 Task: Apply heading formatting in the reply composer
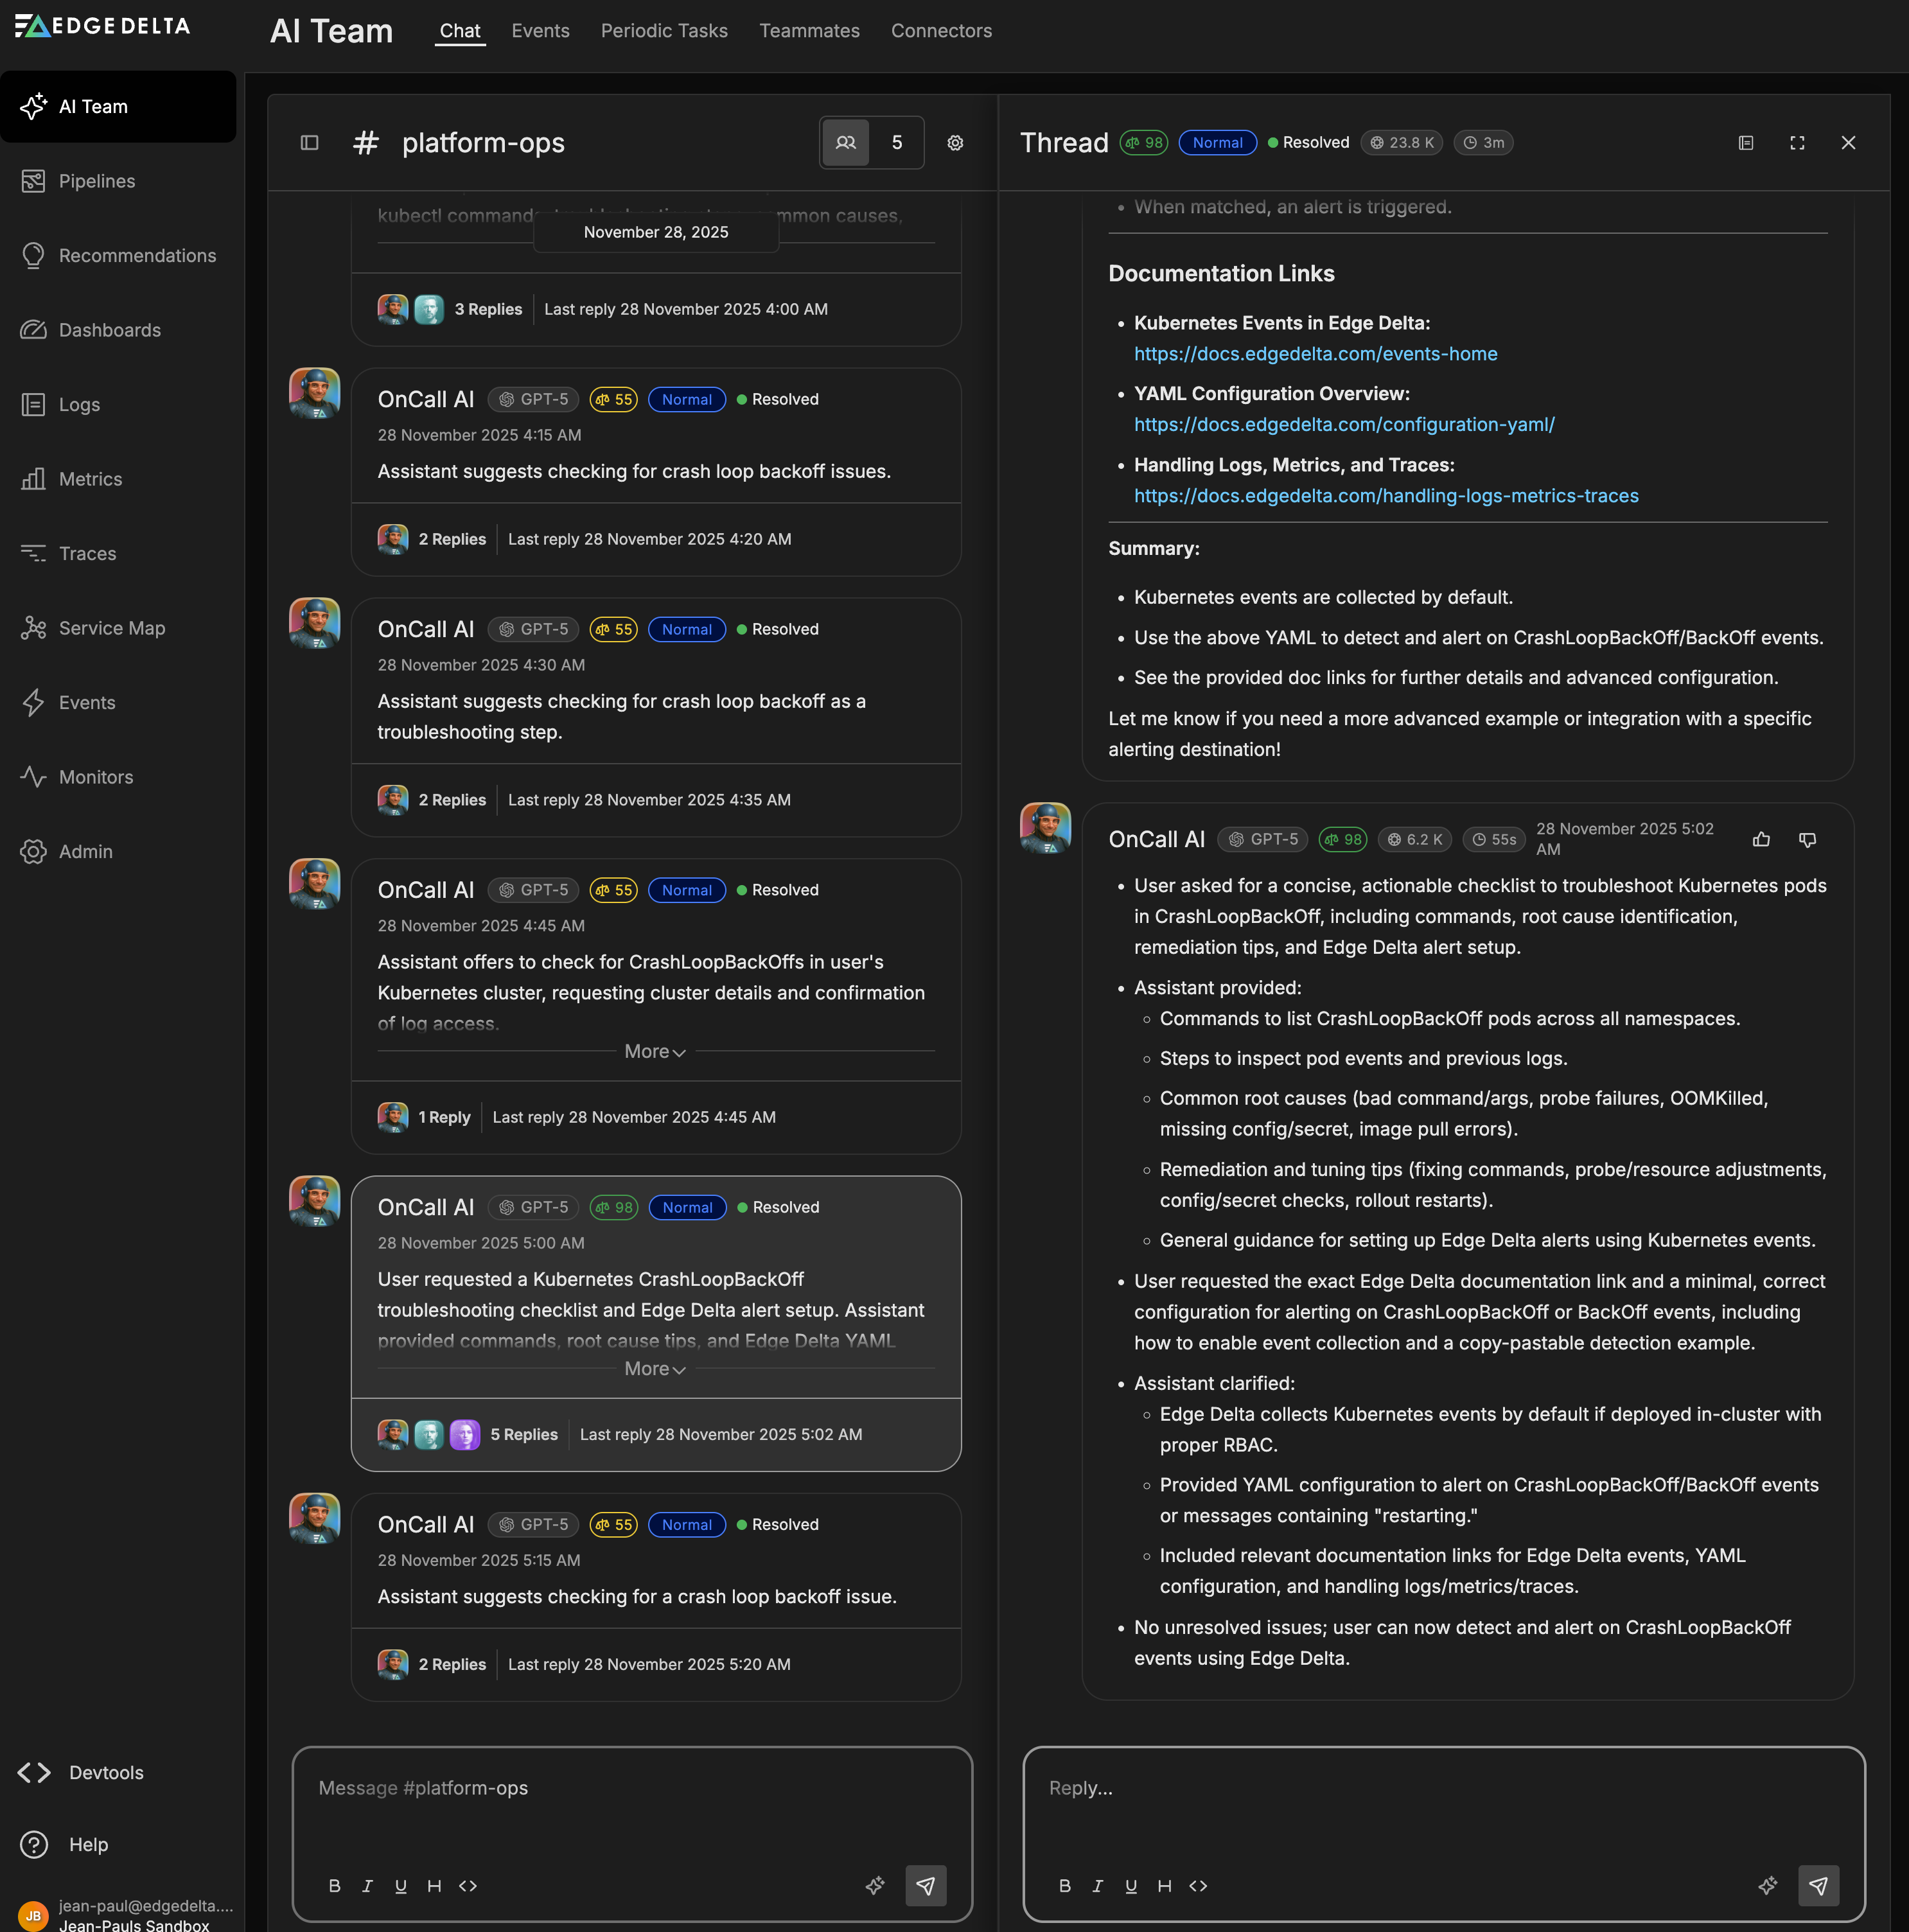click(x=1164, y=1886)
